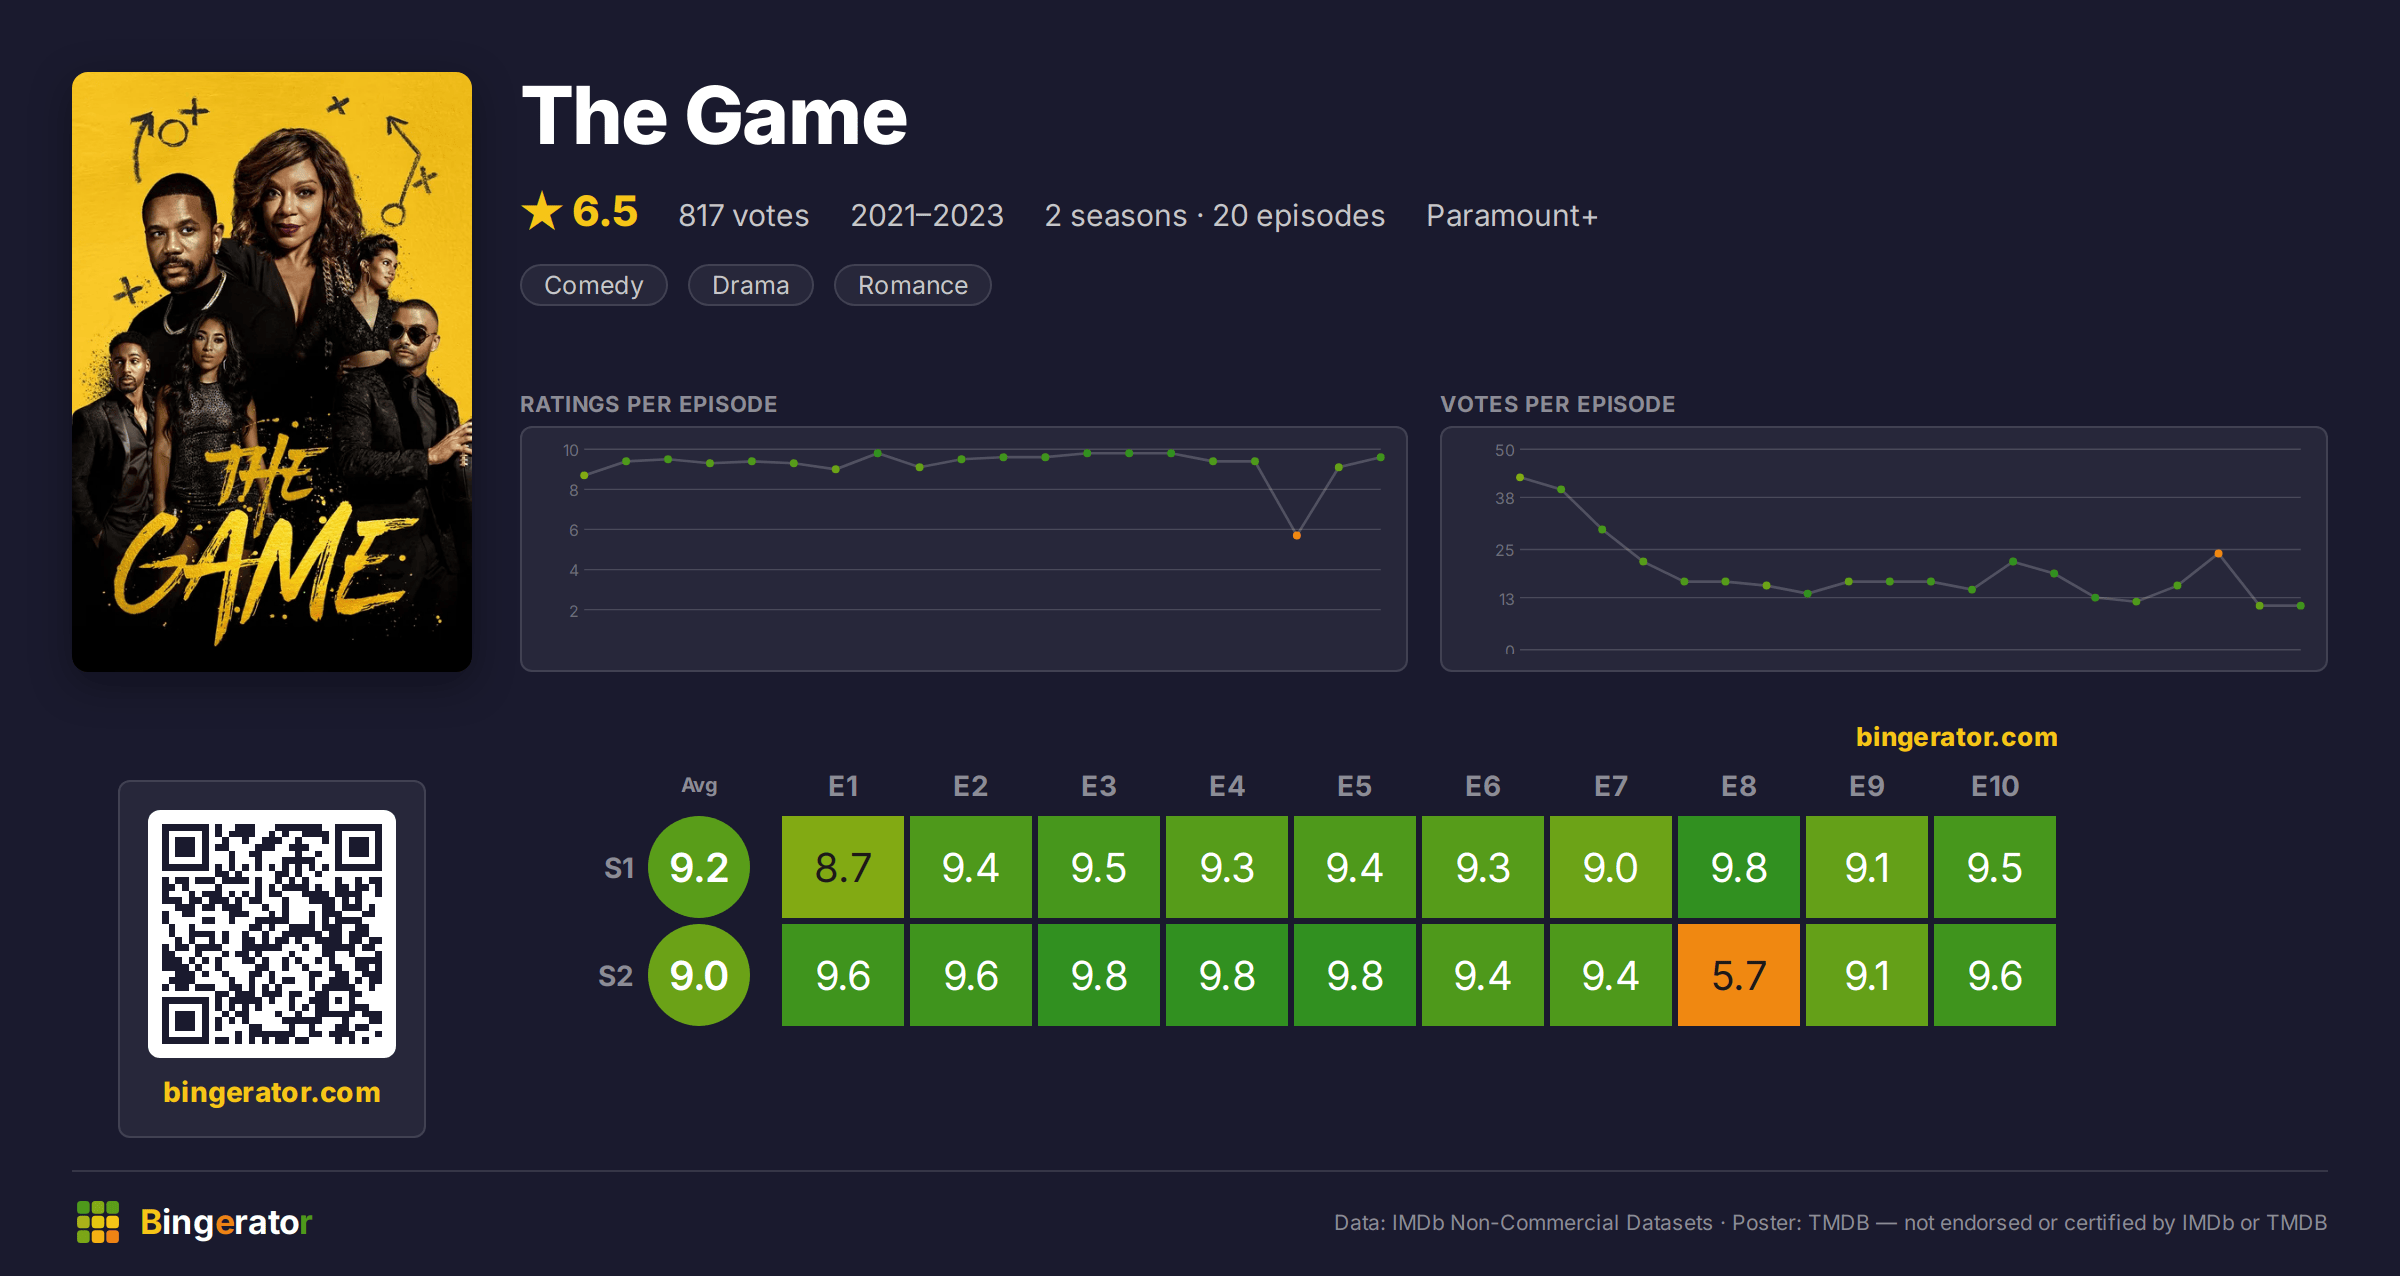Click orange point on votes chart
The width and height of the screenshot is (2400, 1276).
pyautogui.click(x=2218, y=553)
